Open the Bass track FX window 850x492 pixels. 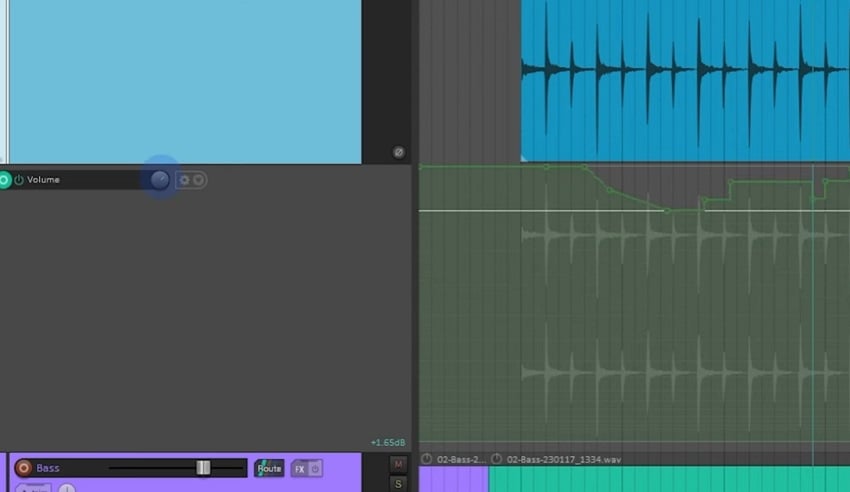[x=299, y=469]
